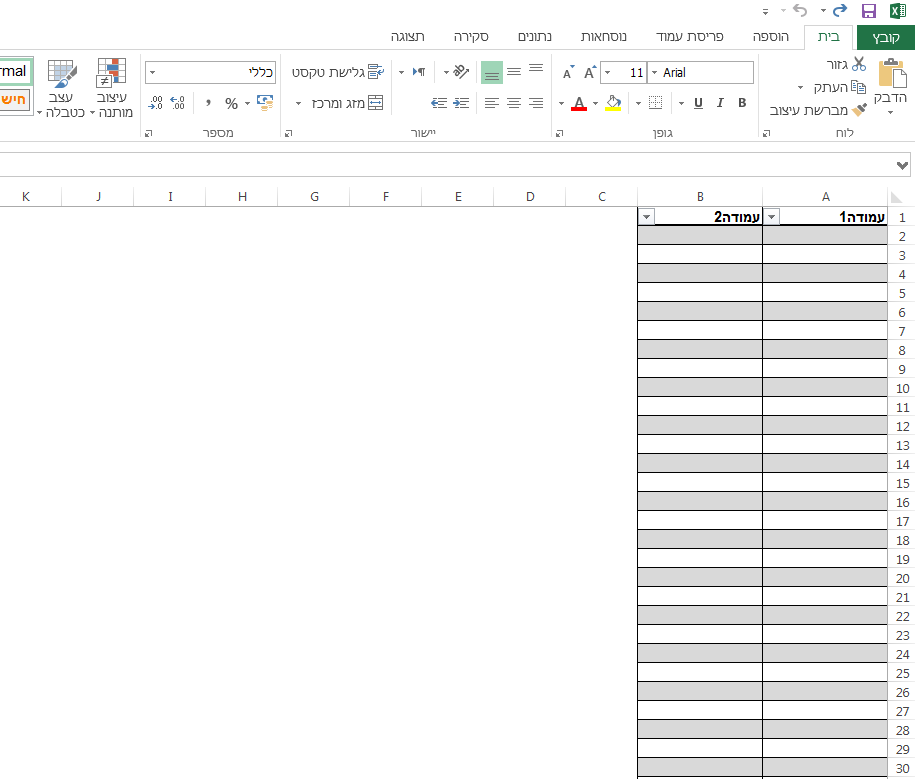Open the קובץ (File) tab
Image resolution: width=915 pixels, height=779 pixels.
pyautogui.click(x=885, y=37)
